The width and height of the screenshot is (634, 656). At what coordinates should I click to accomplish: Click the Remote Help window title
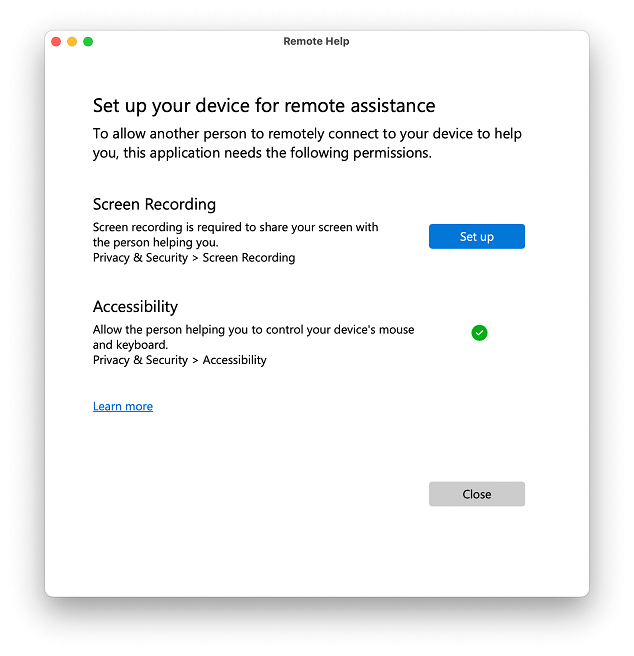[x=316, y=42]
